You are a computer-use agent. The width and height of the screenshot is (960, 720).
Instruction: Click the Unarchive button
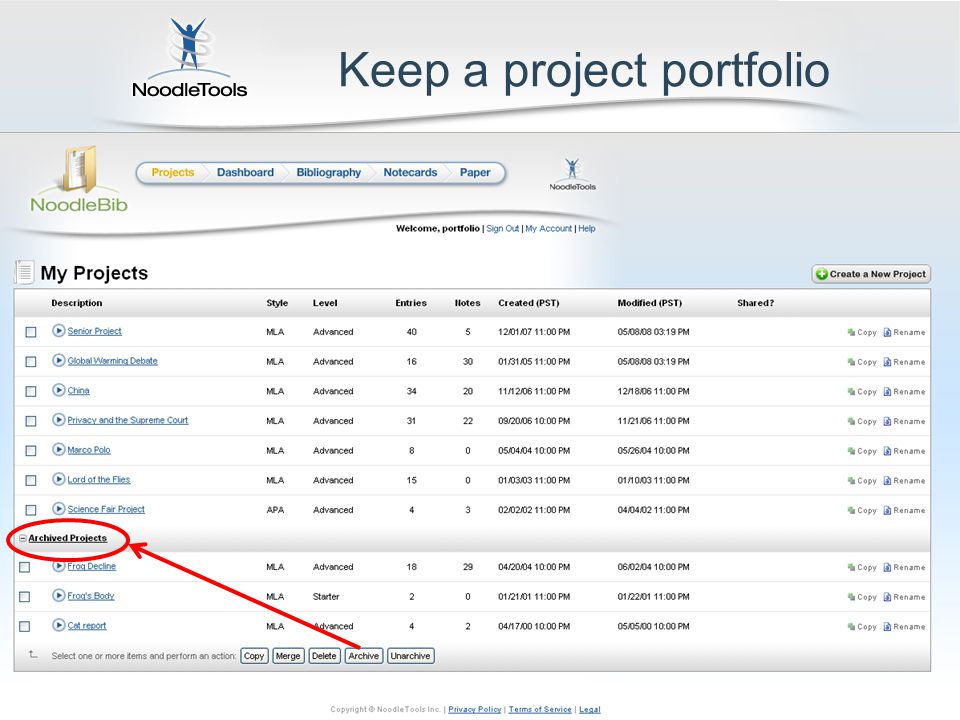click(x=410, y=656)
